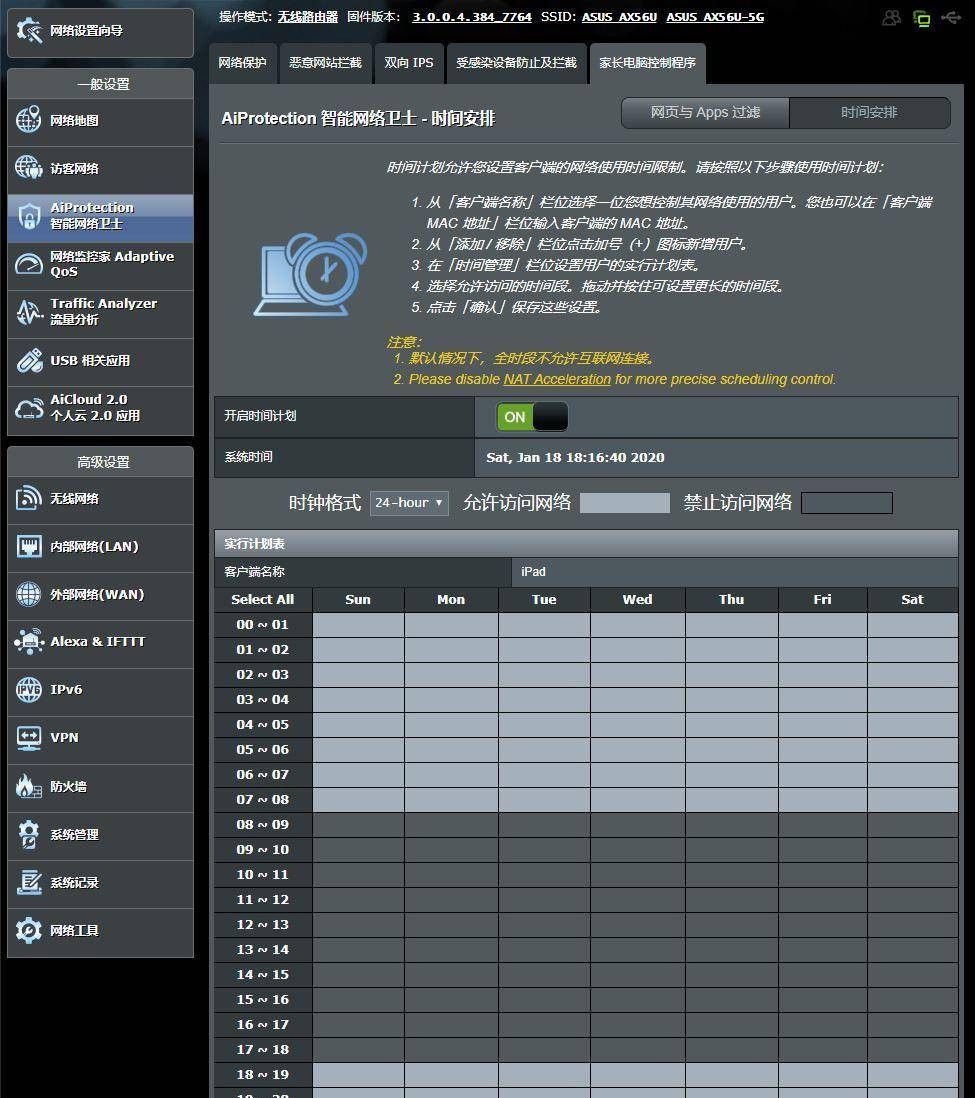This screenshot has height=1098, width=975.
Task: Turn off the 开启时间计划 ON switch
Action: (532, 417)
